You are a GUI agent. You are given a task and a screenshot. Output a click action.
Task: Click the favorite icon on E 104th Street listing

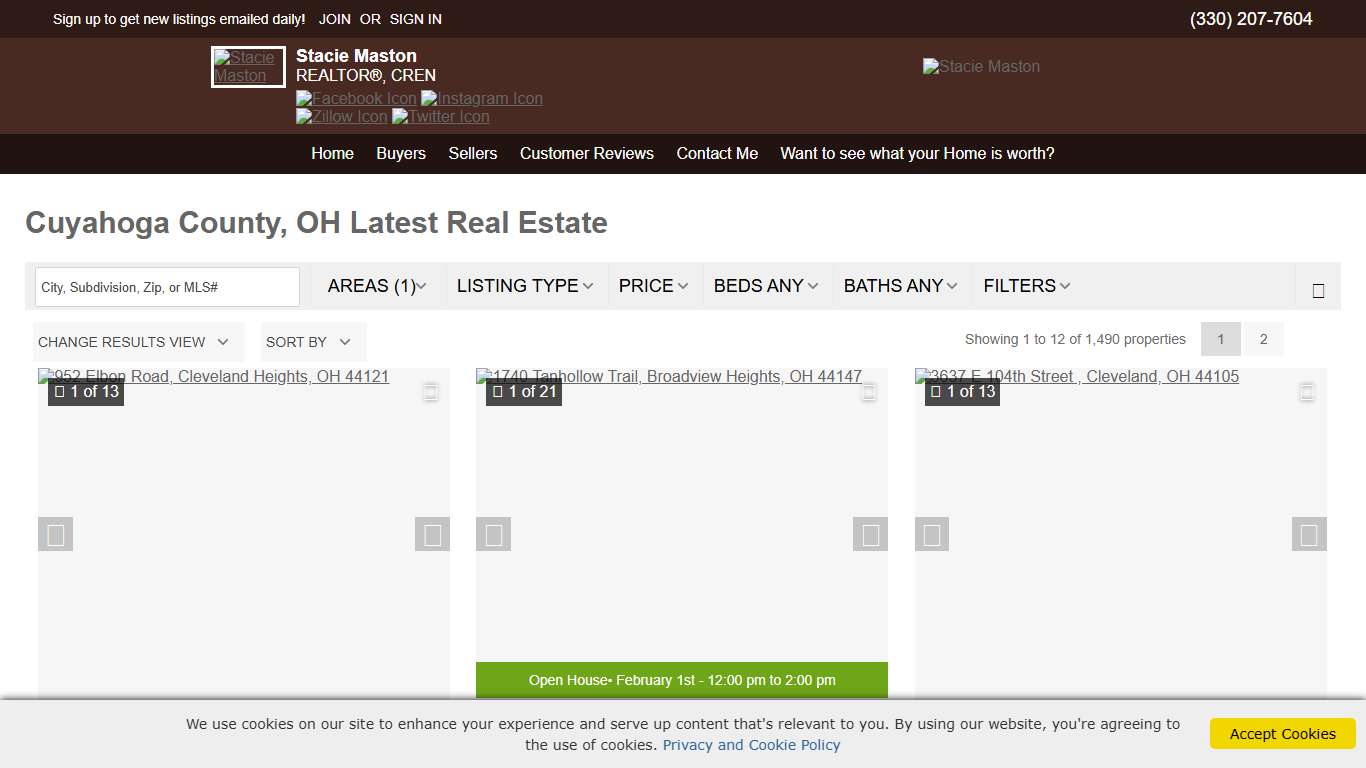1307,392
